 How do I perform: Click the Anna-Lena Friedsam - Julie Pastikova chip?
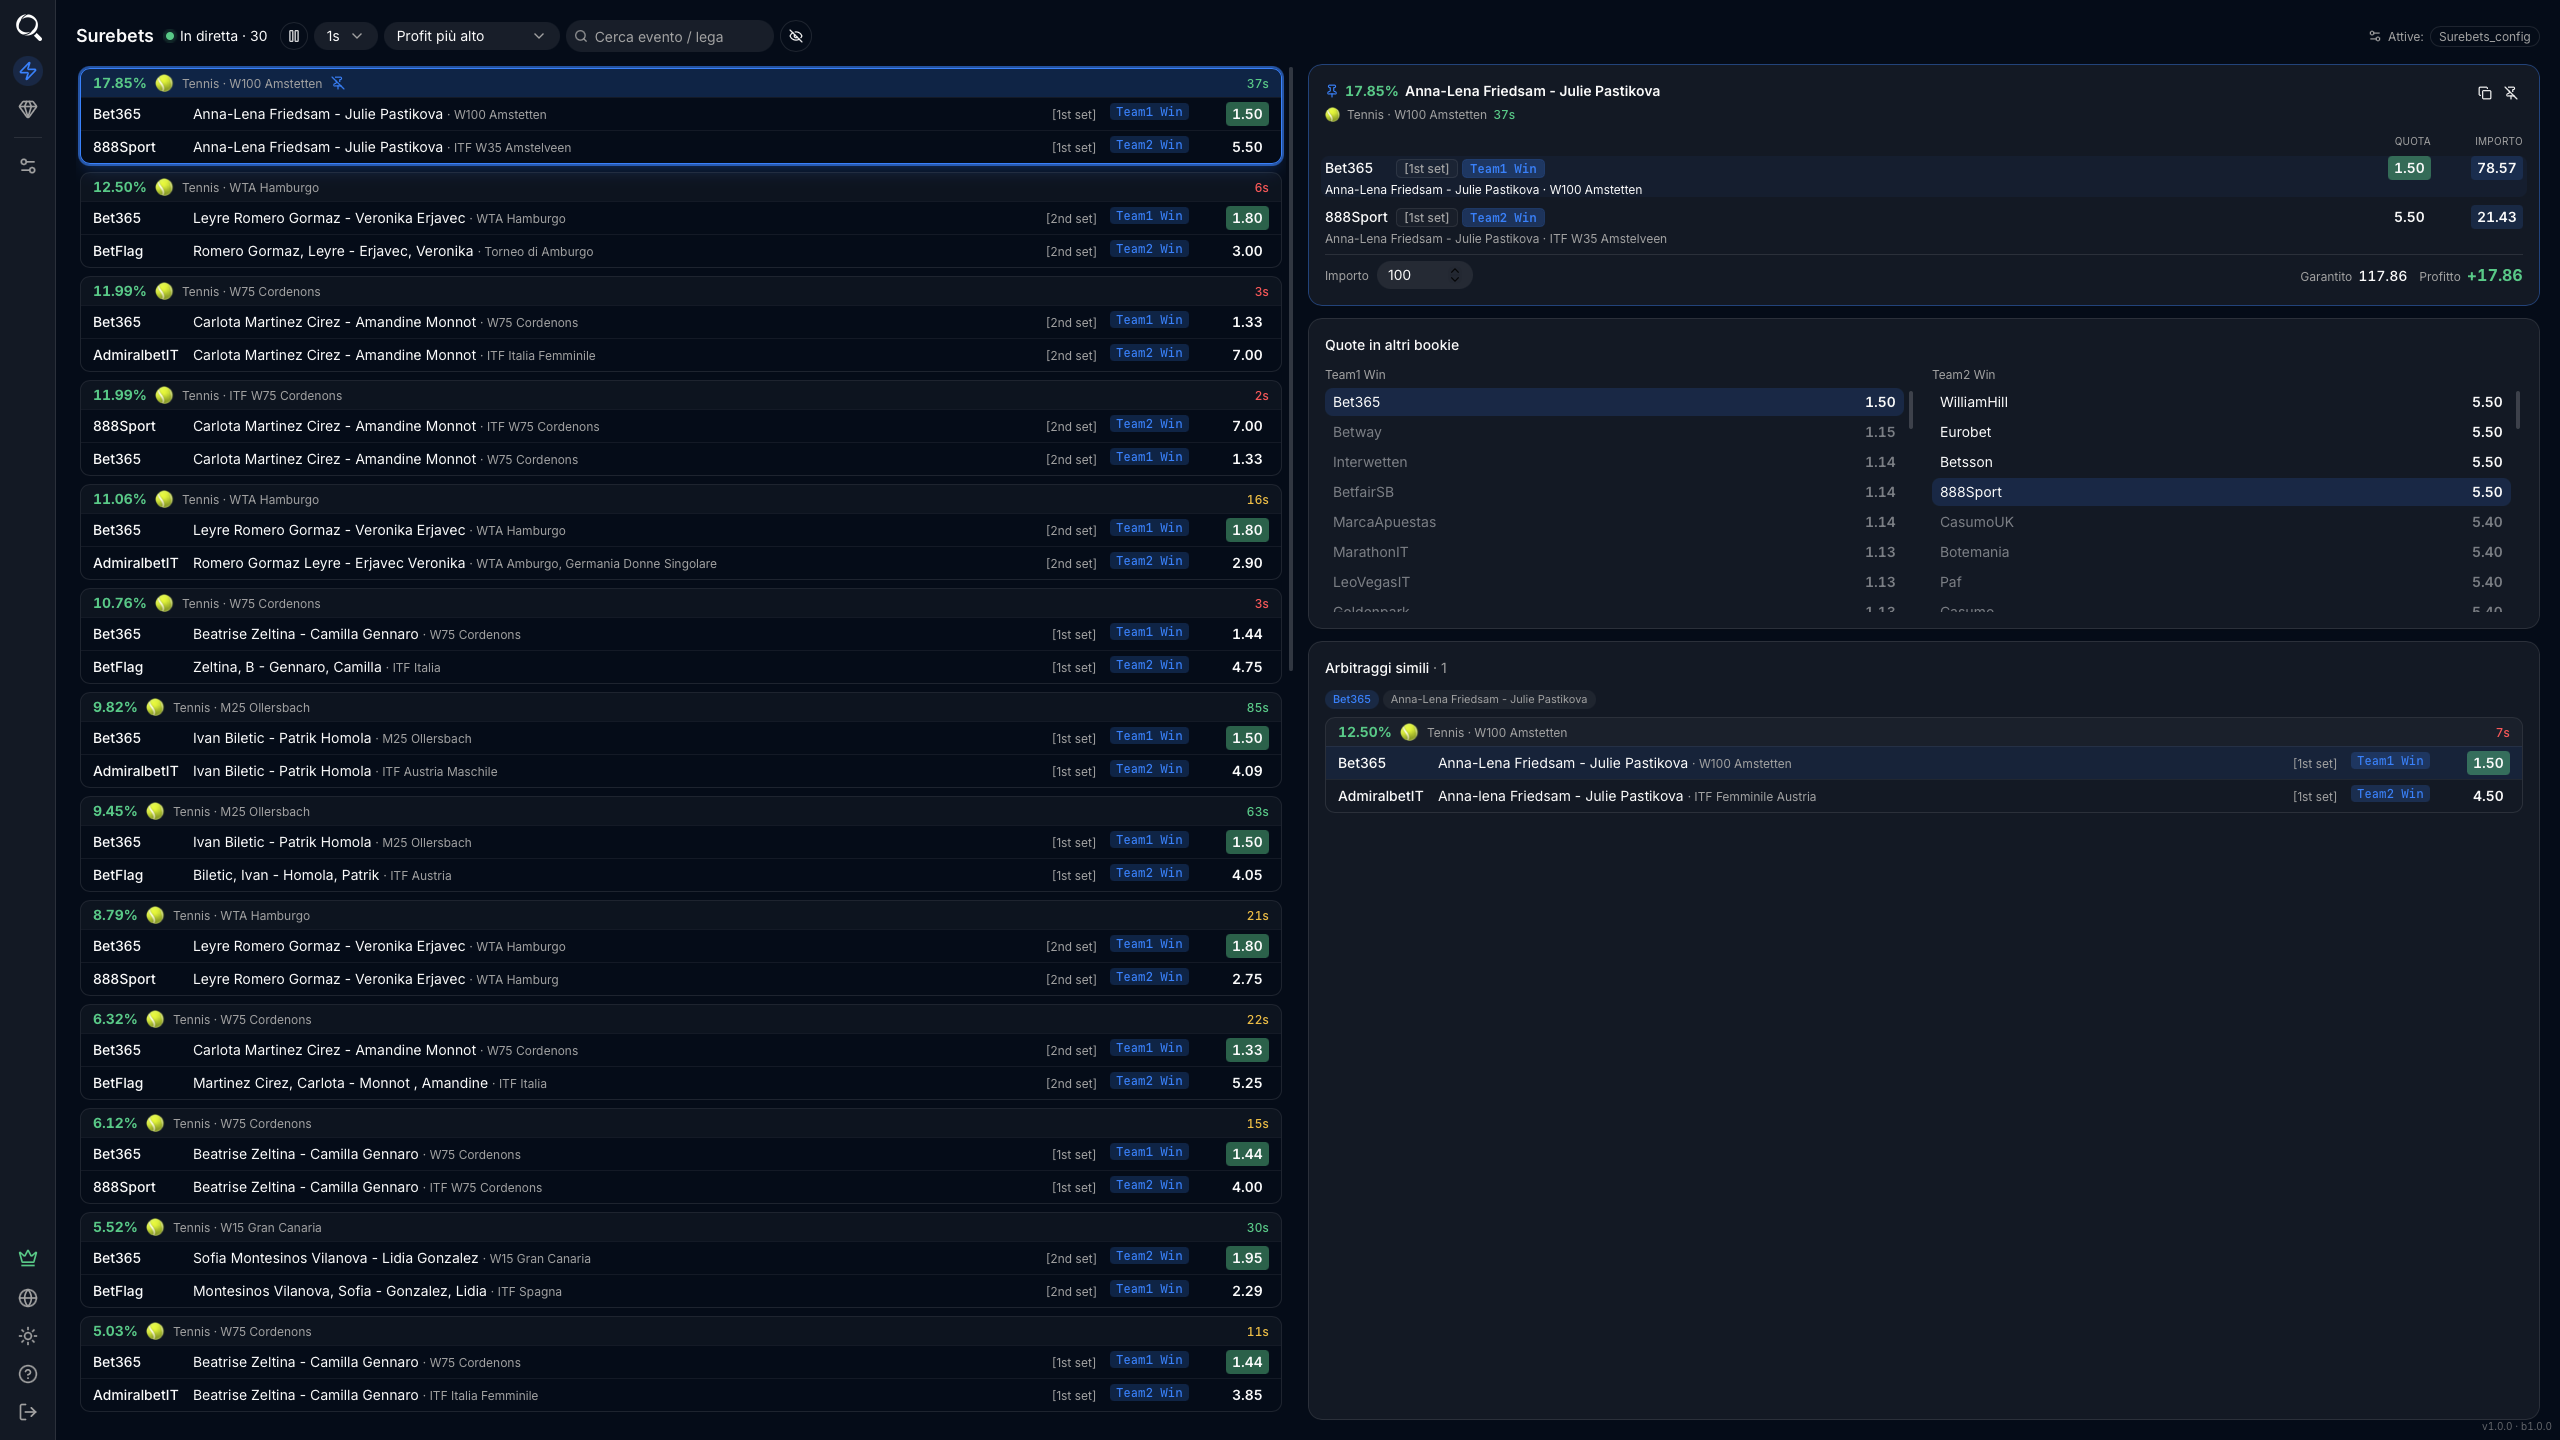point(1488,699)
